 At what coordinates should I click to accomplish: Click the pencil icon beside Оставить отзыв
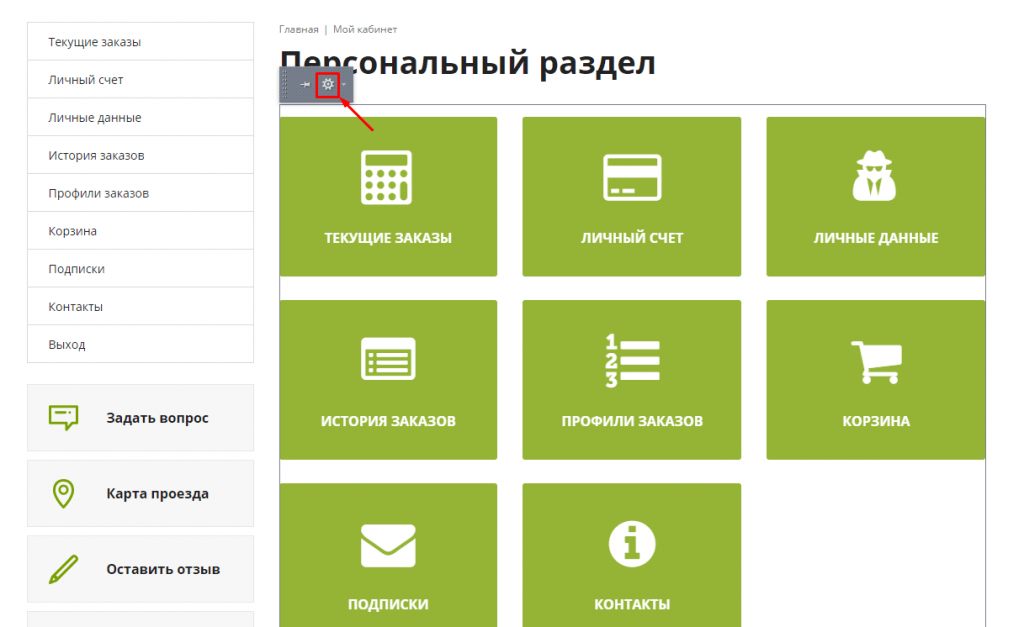tap(63, 569)
